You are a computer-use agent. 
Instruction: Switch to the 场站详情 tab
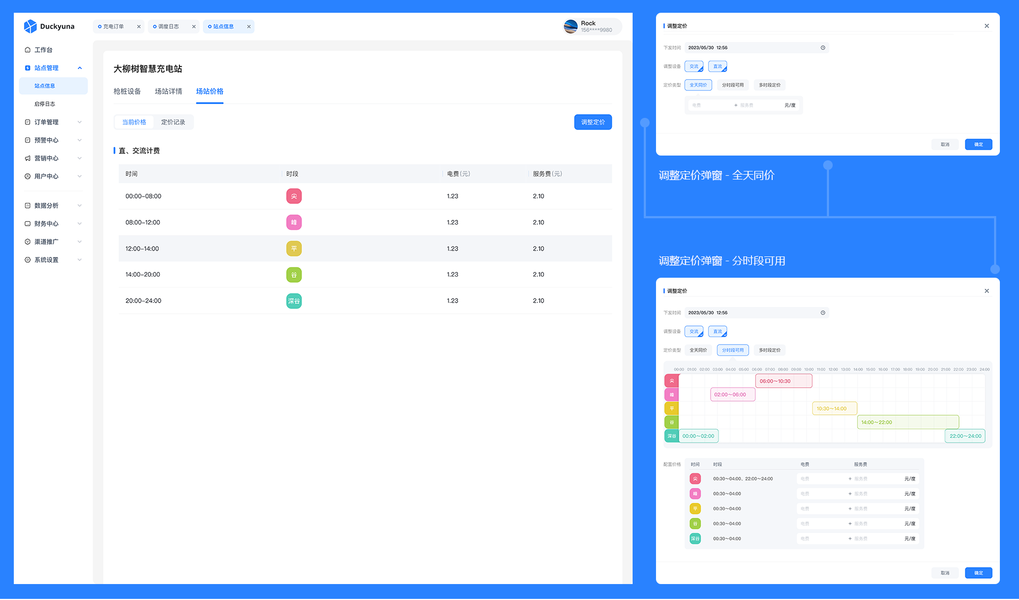168,92
